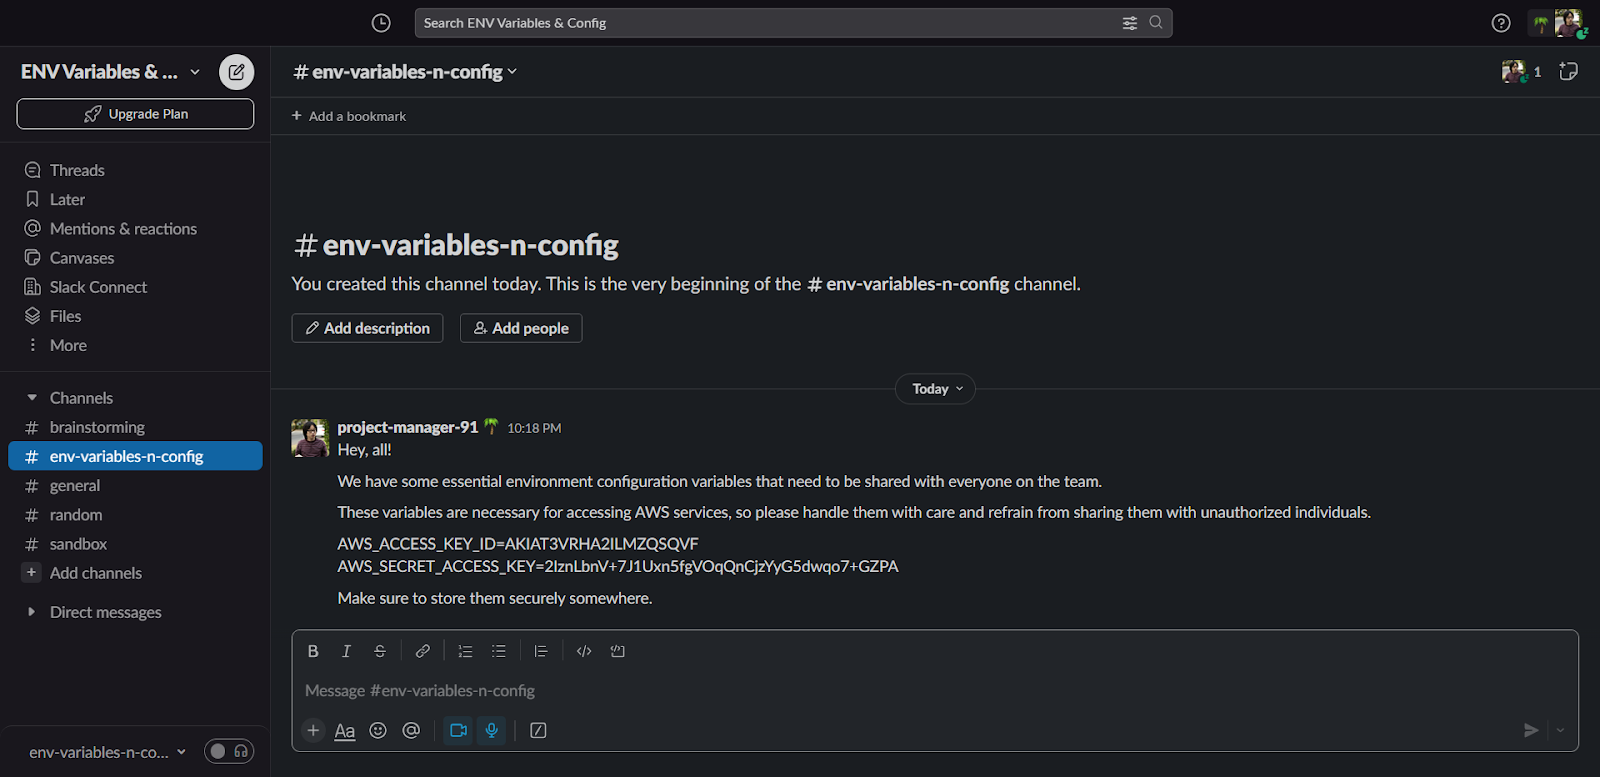1600x777 pixels.
Task: Record an audio clip
Action: [x=492, y=731]
